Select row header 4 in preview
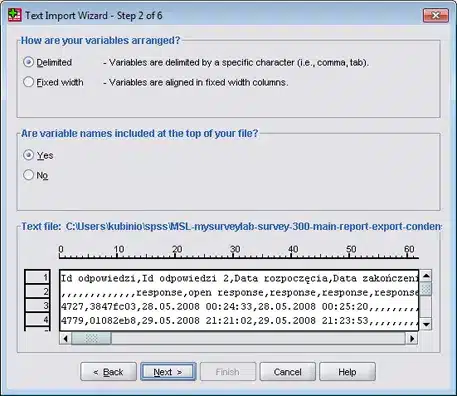457x396 pixels. [x=37, y=319]
